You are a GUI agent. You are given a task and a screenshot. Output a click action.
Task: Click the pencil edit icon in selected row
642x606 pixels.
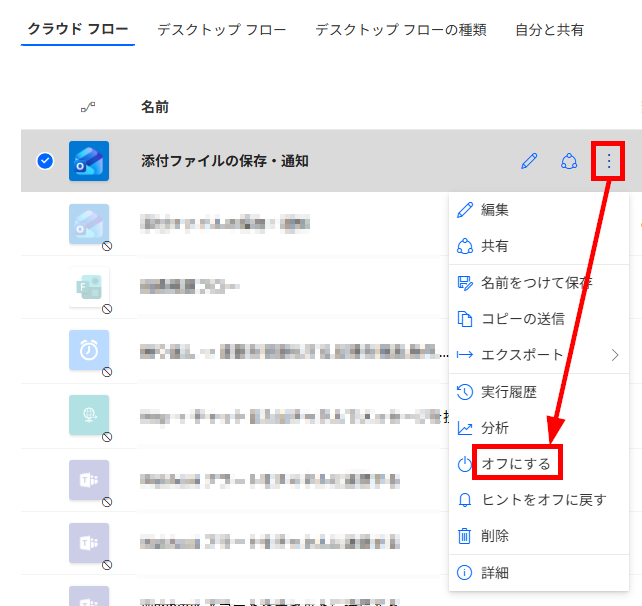coord(529,161)
